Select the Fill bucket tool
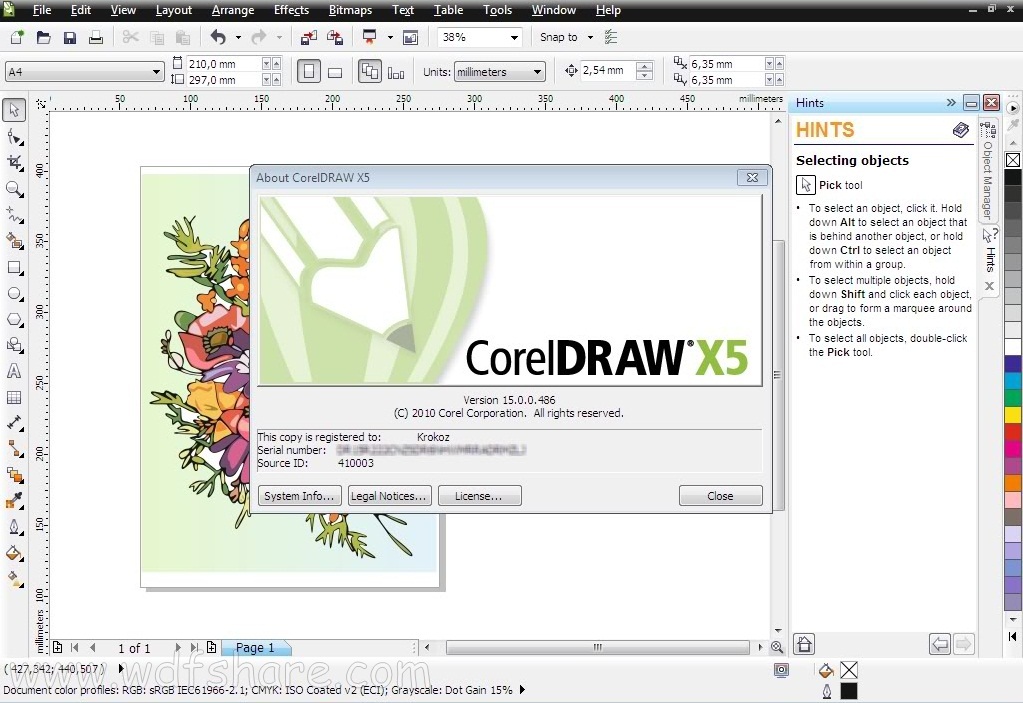The height and width of the screenshot is (703, 1023). [14, 553]
